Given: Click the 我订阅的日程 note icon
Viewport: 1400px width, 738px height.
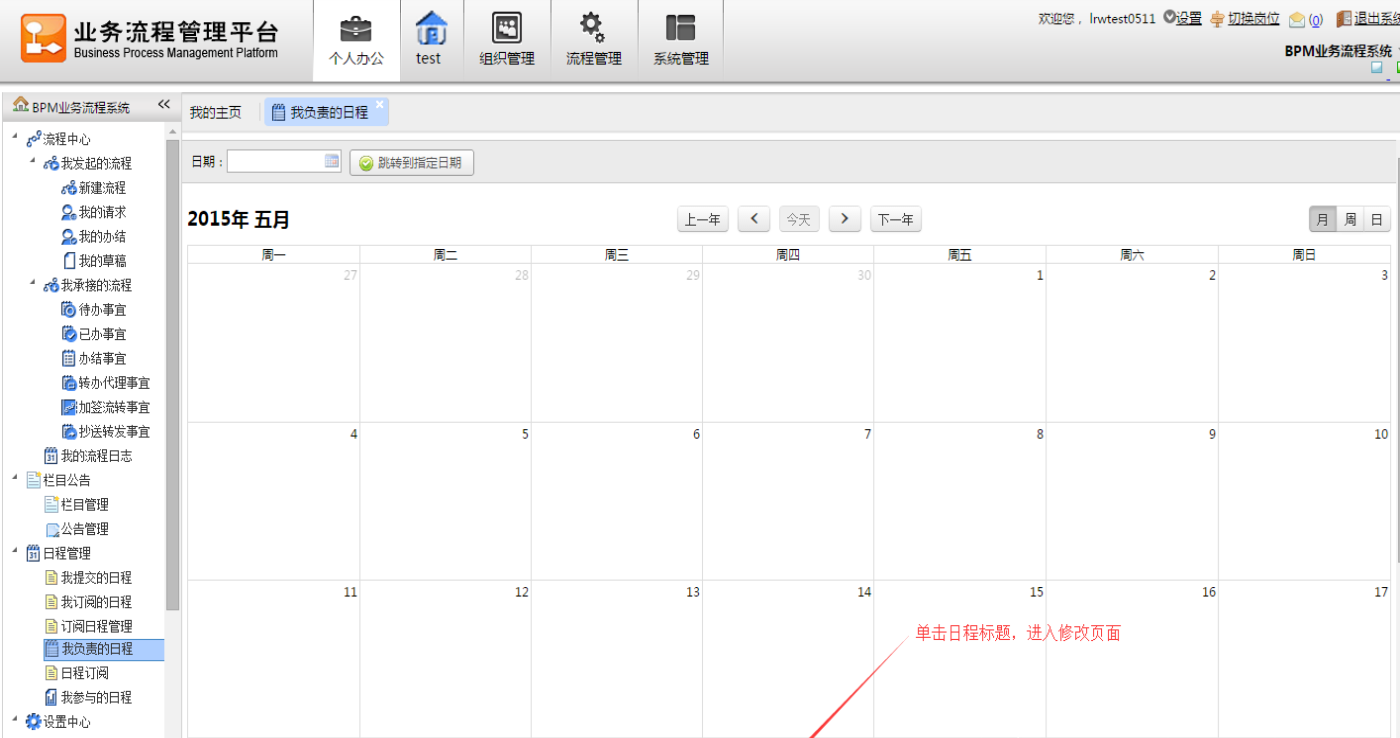Looking at the screenshot, I should pyautogui.click(x=51, y=602).
